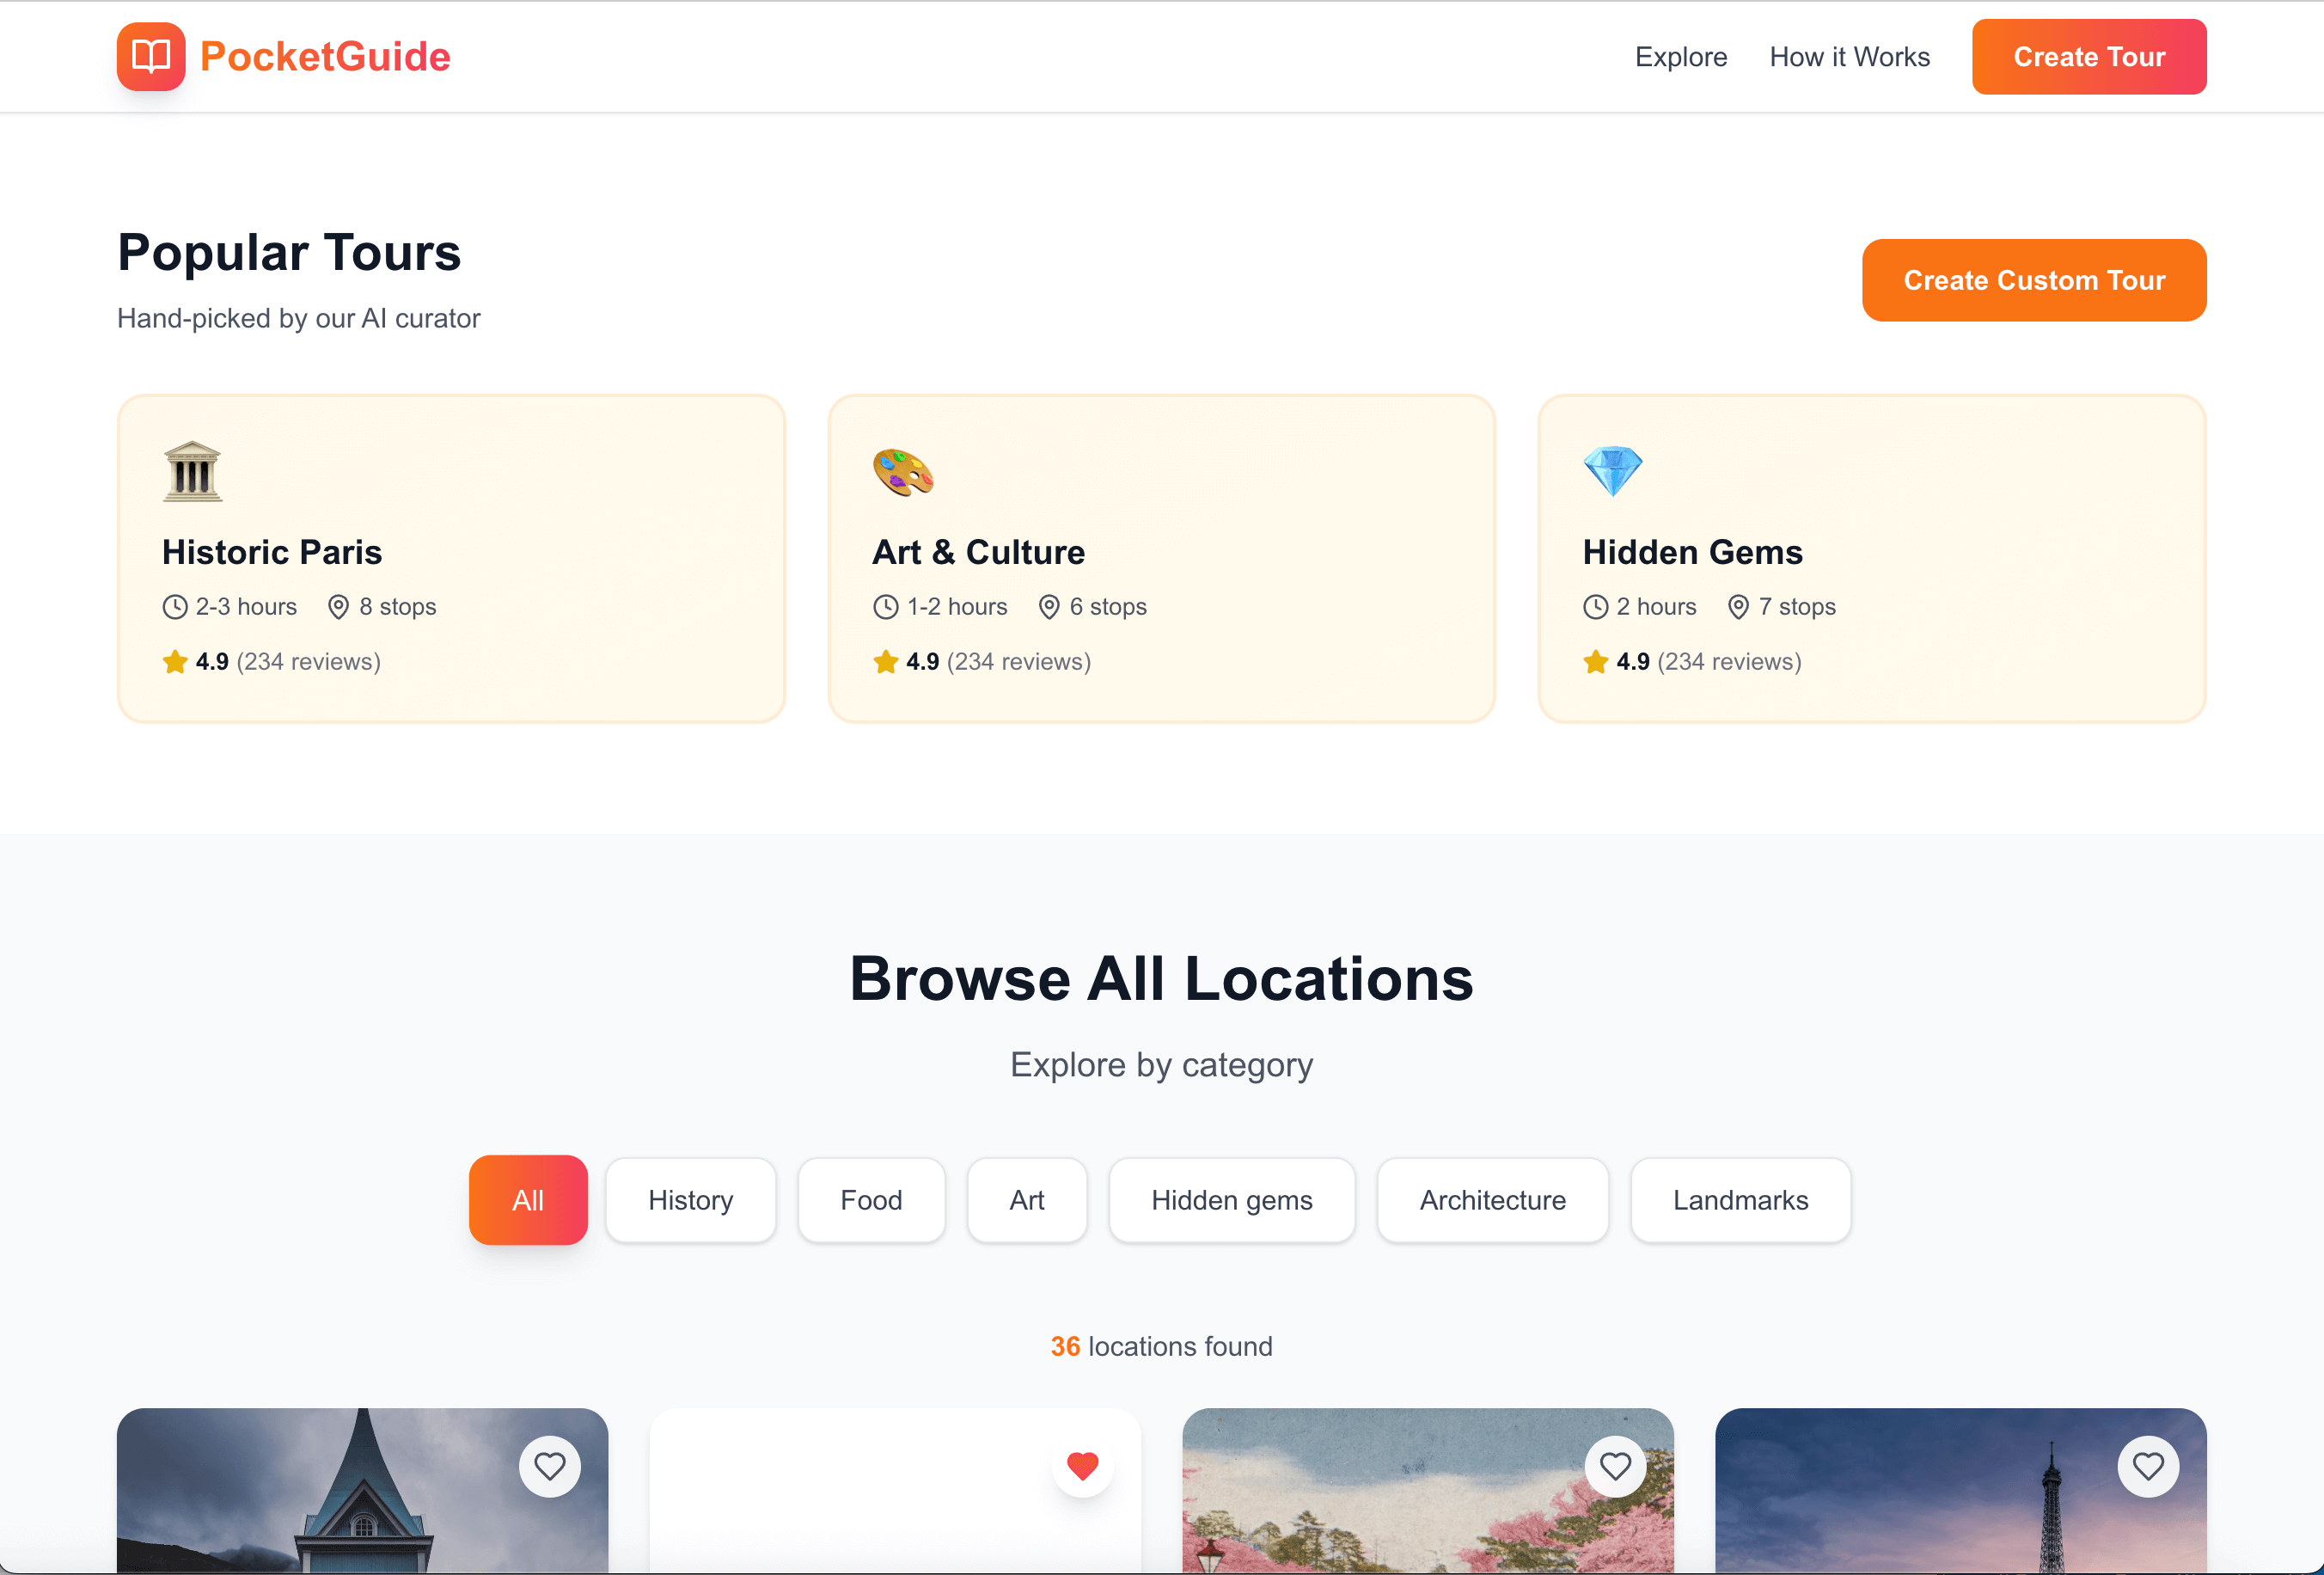Click the museum icon on Historic Paris
This screenshot has height=1575, width=2324.
192,471
